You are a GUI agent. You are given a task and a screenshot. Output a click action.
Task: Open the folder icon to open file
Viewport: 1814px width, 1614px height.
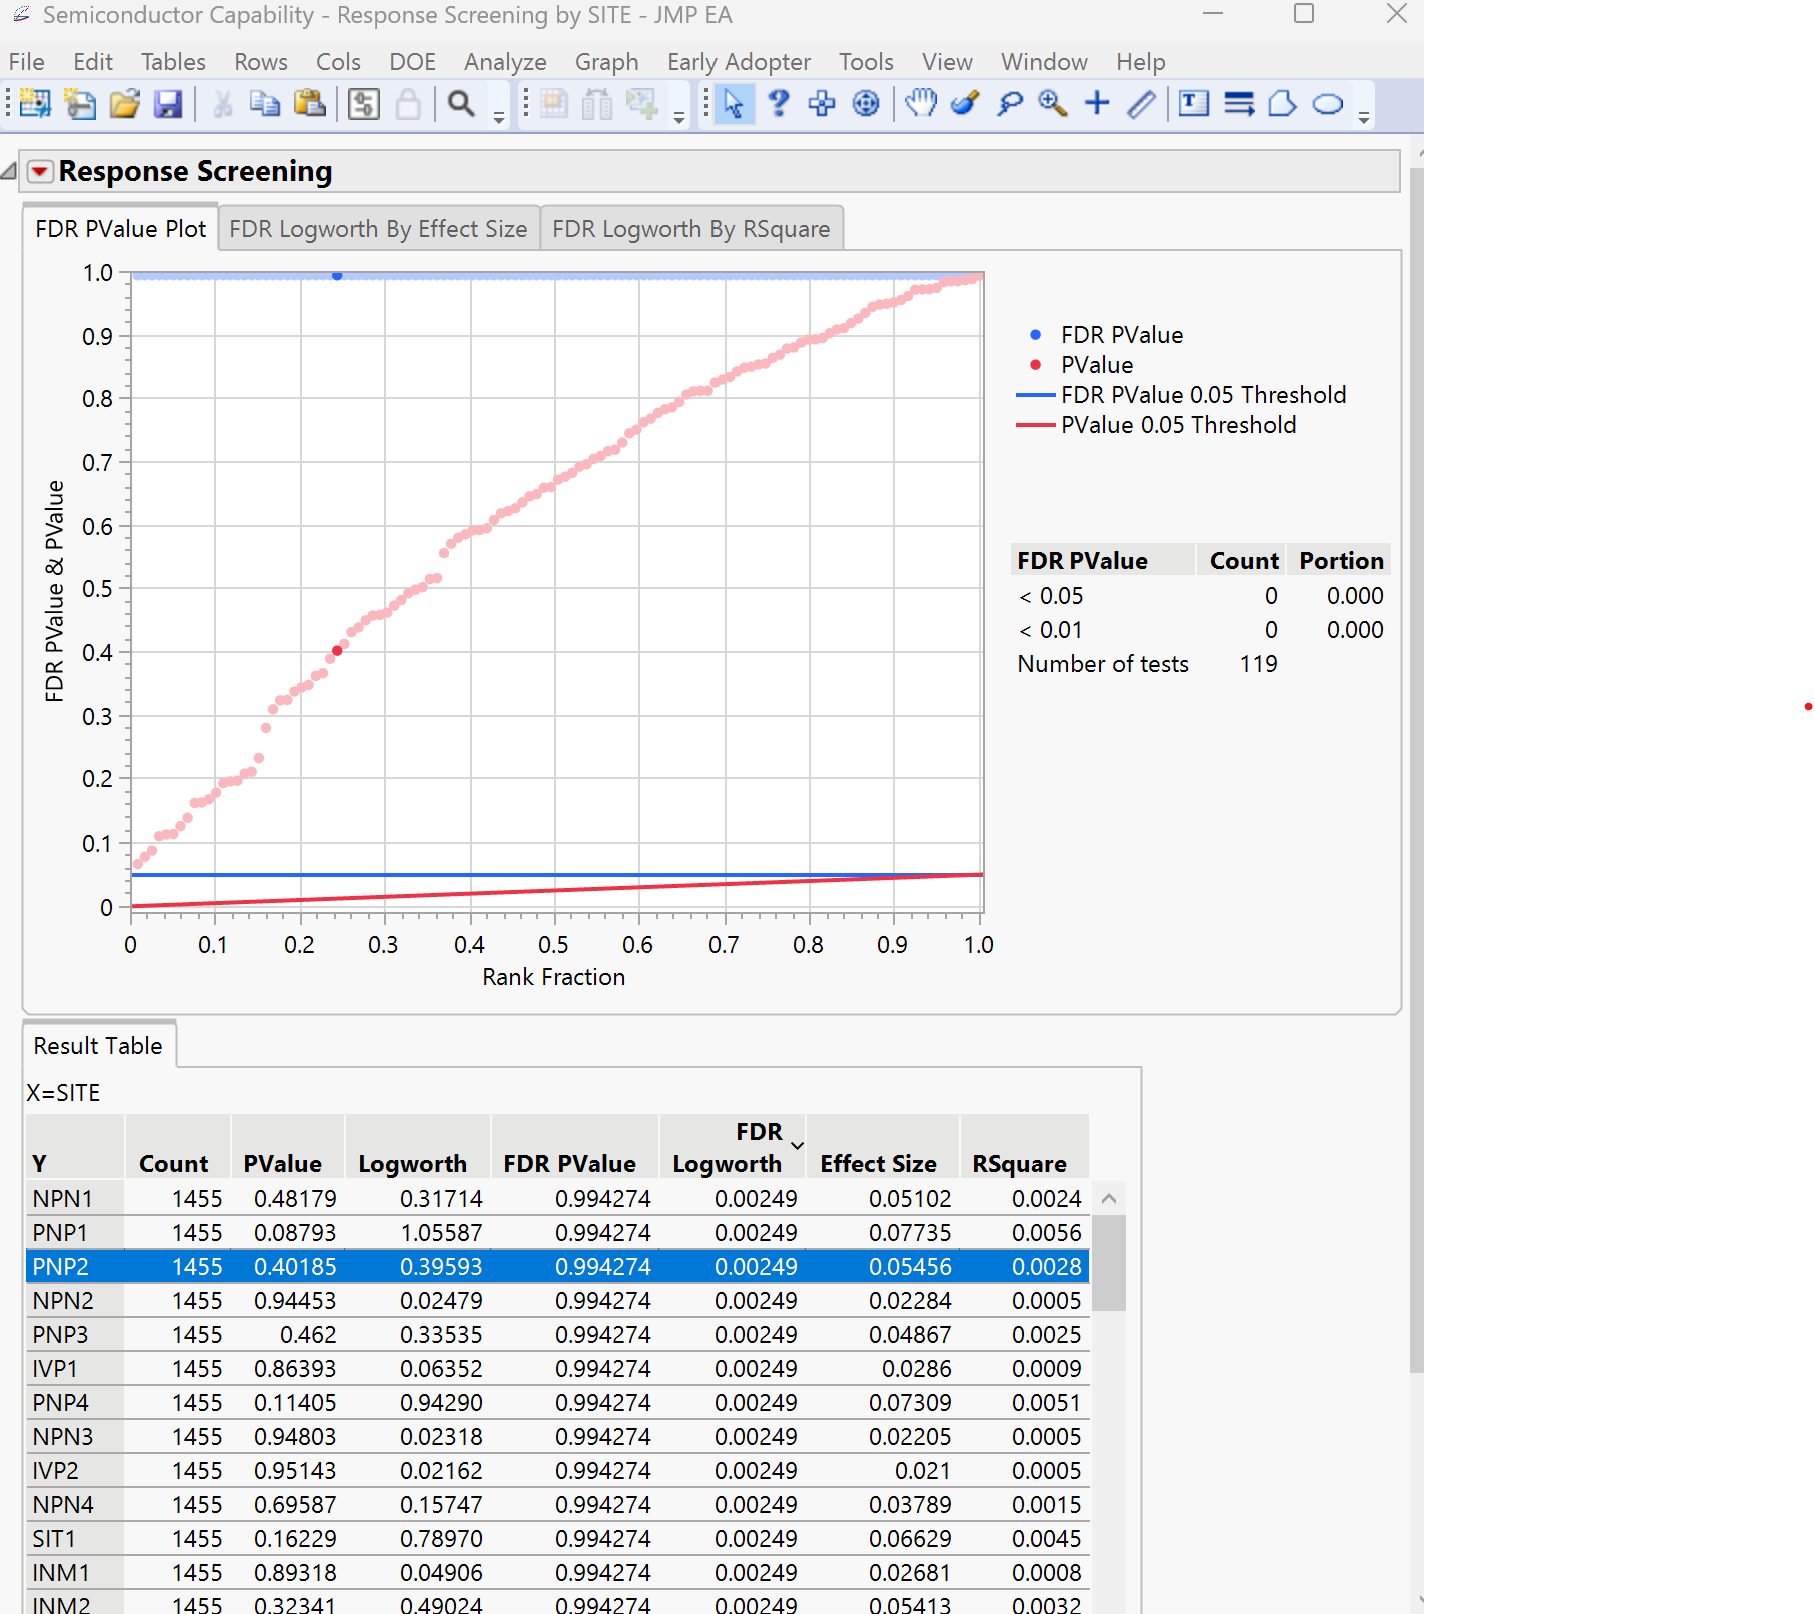coord(124,104)
